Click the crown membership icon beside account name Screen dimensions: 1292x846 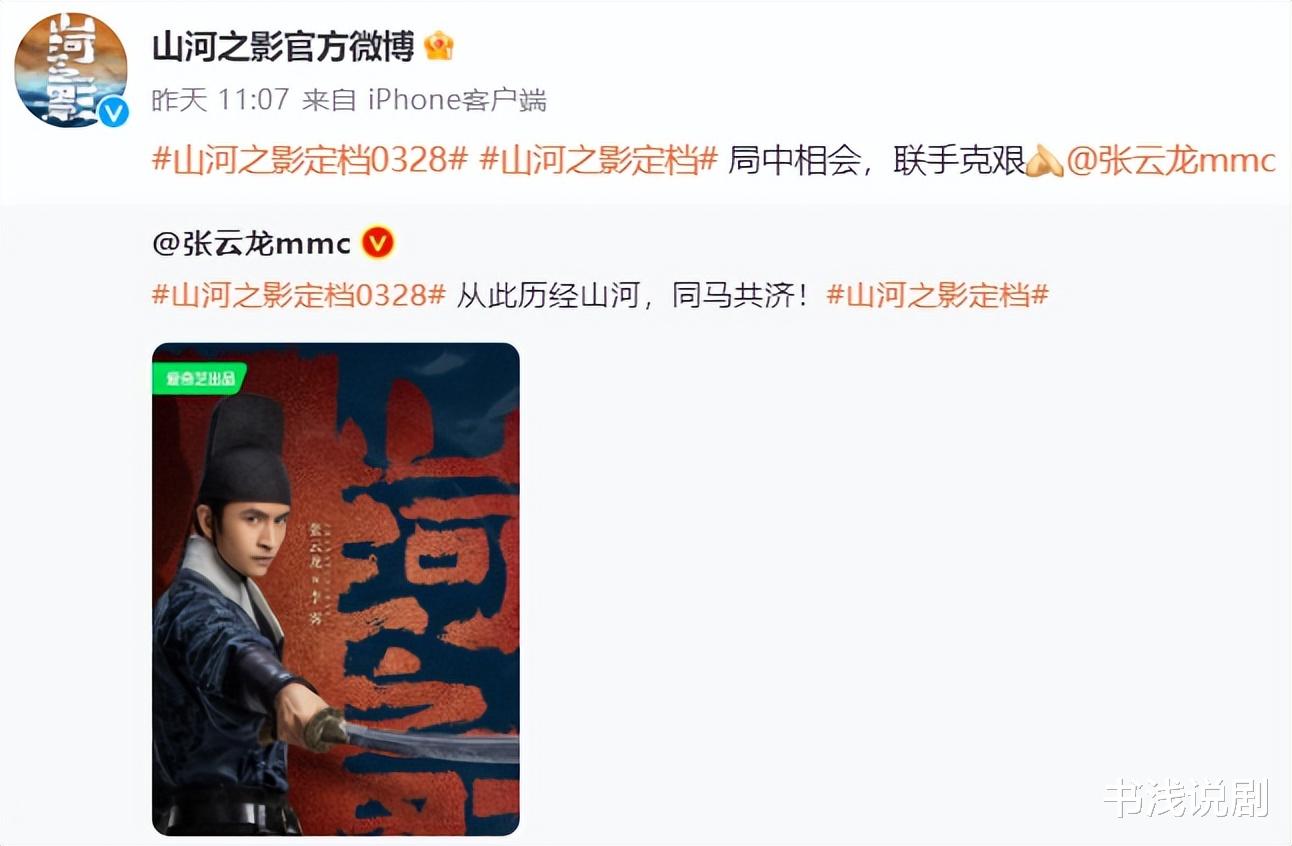439,46
